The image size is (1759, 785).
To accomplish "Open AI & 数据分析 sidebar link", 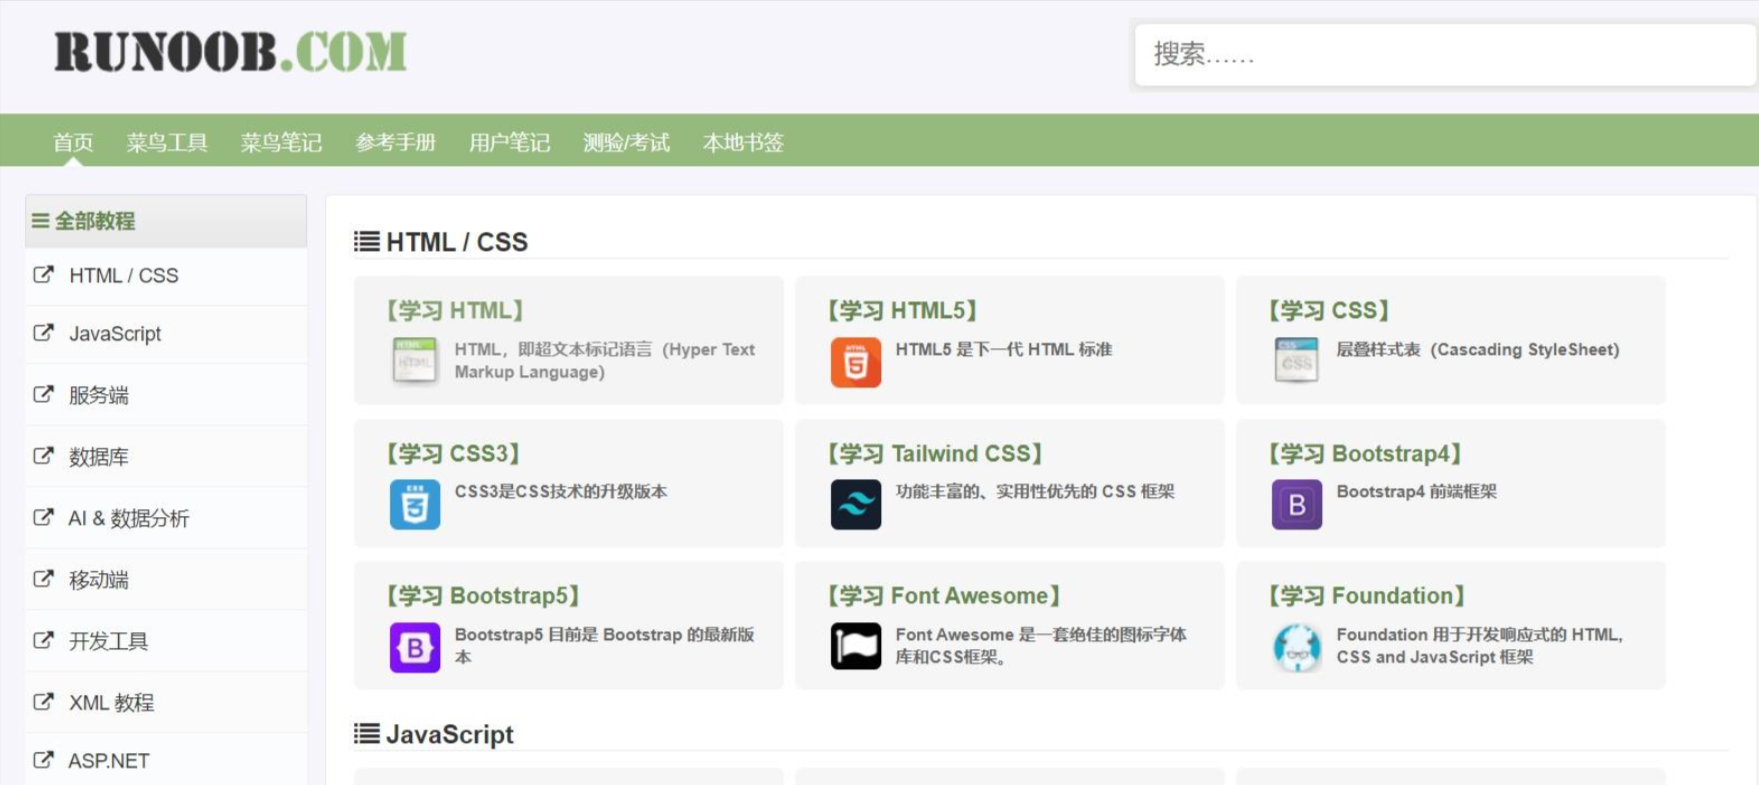I will click(x=129, y=518).
